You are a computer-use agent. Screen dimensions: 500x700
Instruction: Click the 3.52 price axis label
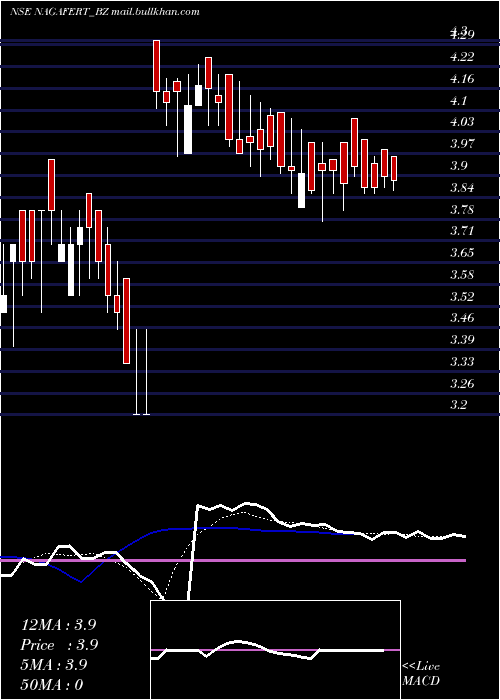point(462,297)
